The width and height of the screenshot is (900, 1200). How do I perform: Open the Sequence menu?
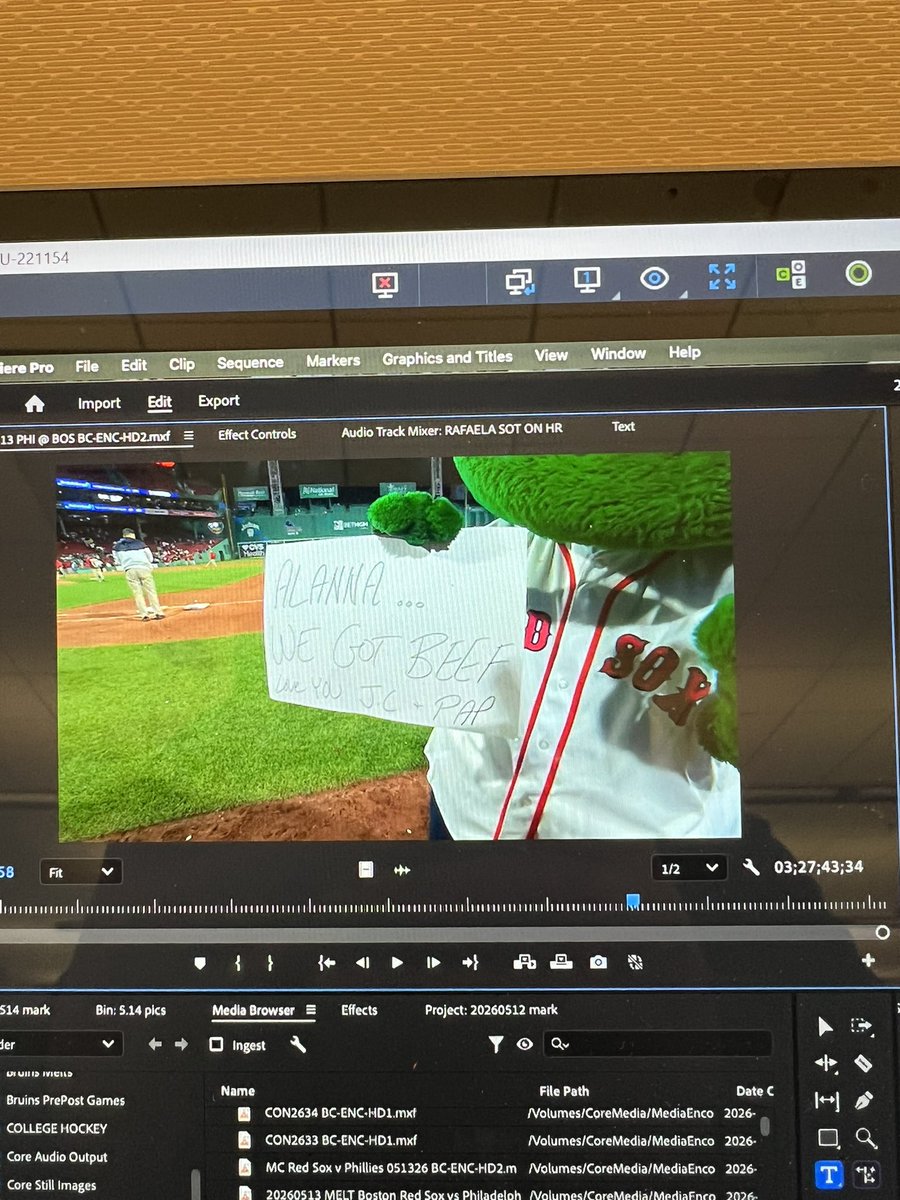point(250,362)
